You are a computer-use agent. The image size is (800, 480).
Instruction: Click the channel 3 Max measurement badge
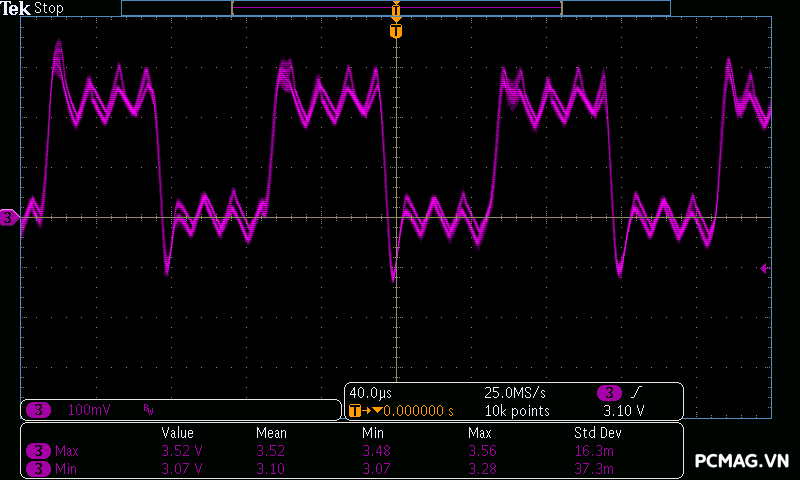pos(38,451)
